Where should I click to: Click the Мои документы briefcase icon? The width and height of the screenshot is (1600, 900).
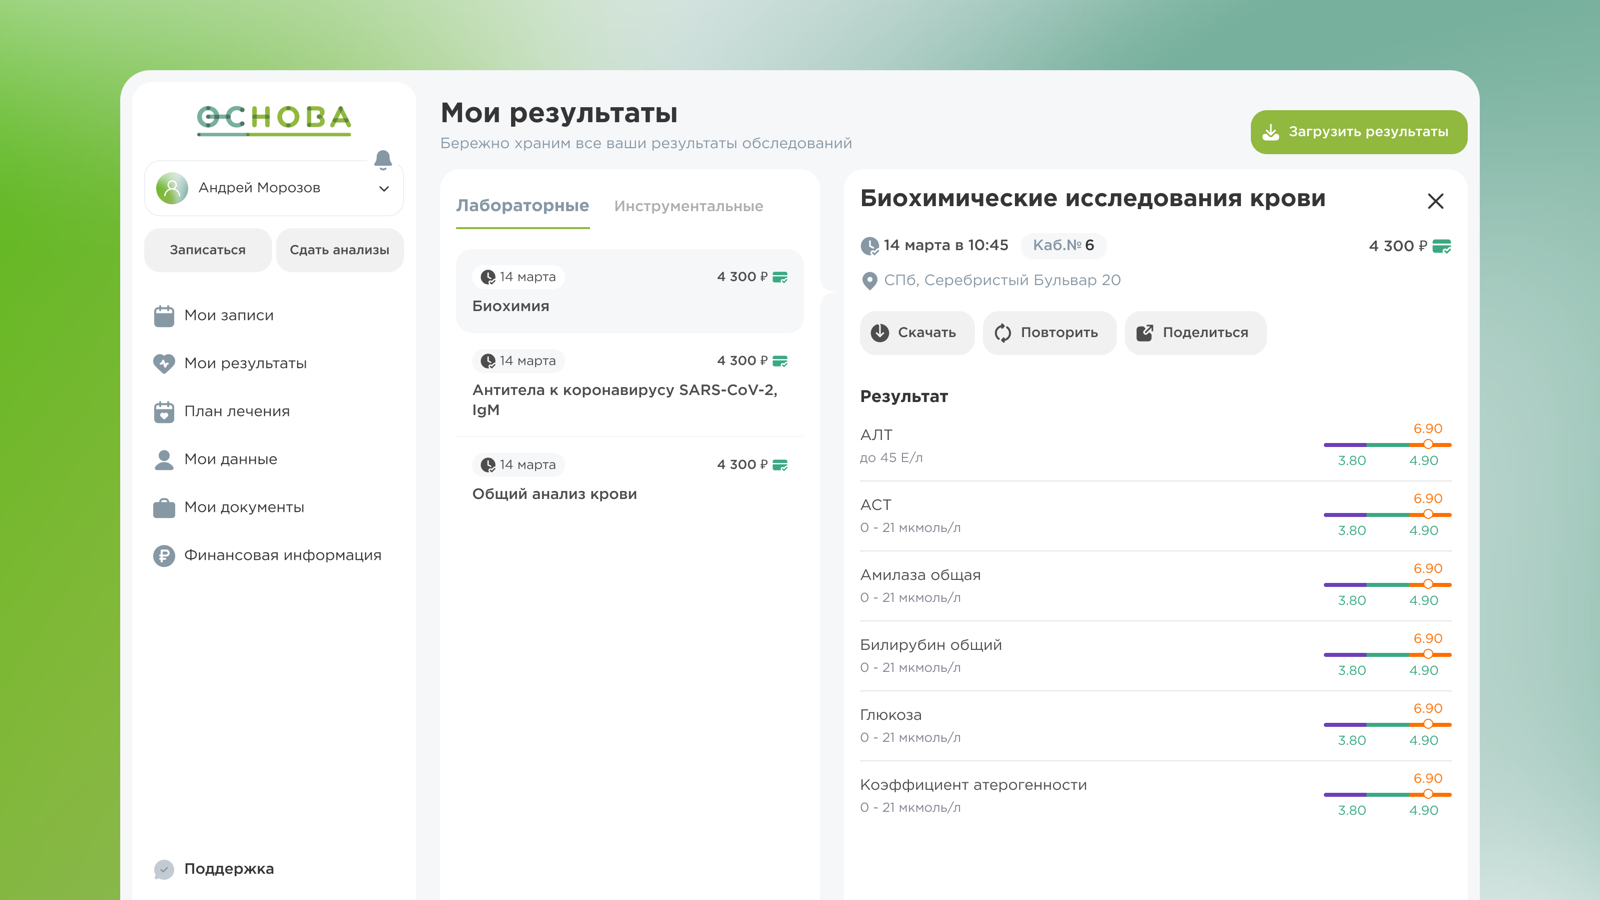coord(164,508)
